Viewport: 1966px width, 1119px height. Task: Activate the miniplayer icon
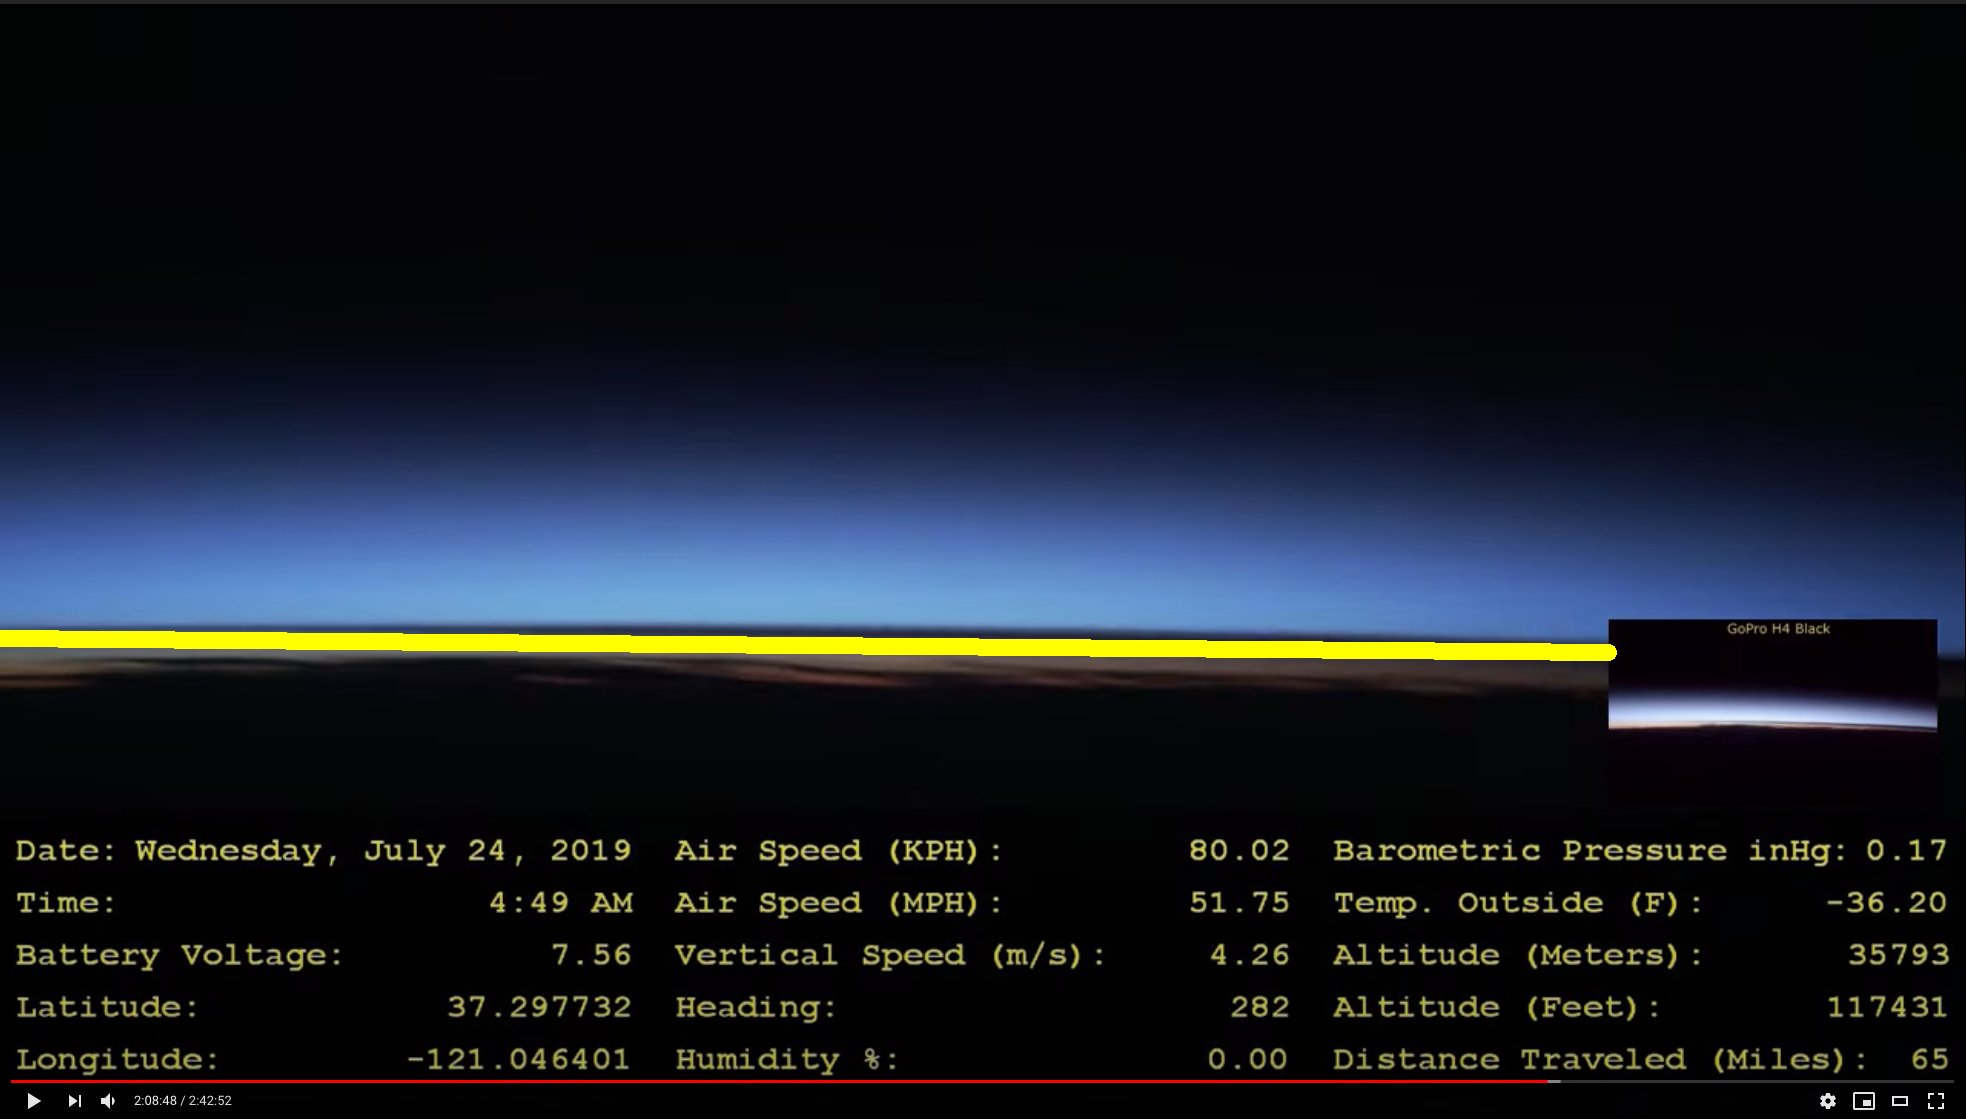pyautogui.click(x=1863, y=1101)
